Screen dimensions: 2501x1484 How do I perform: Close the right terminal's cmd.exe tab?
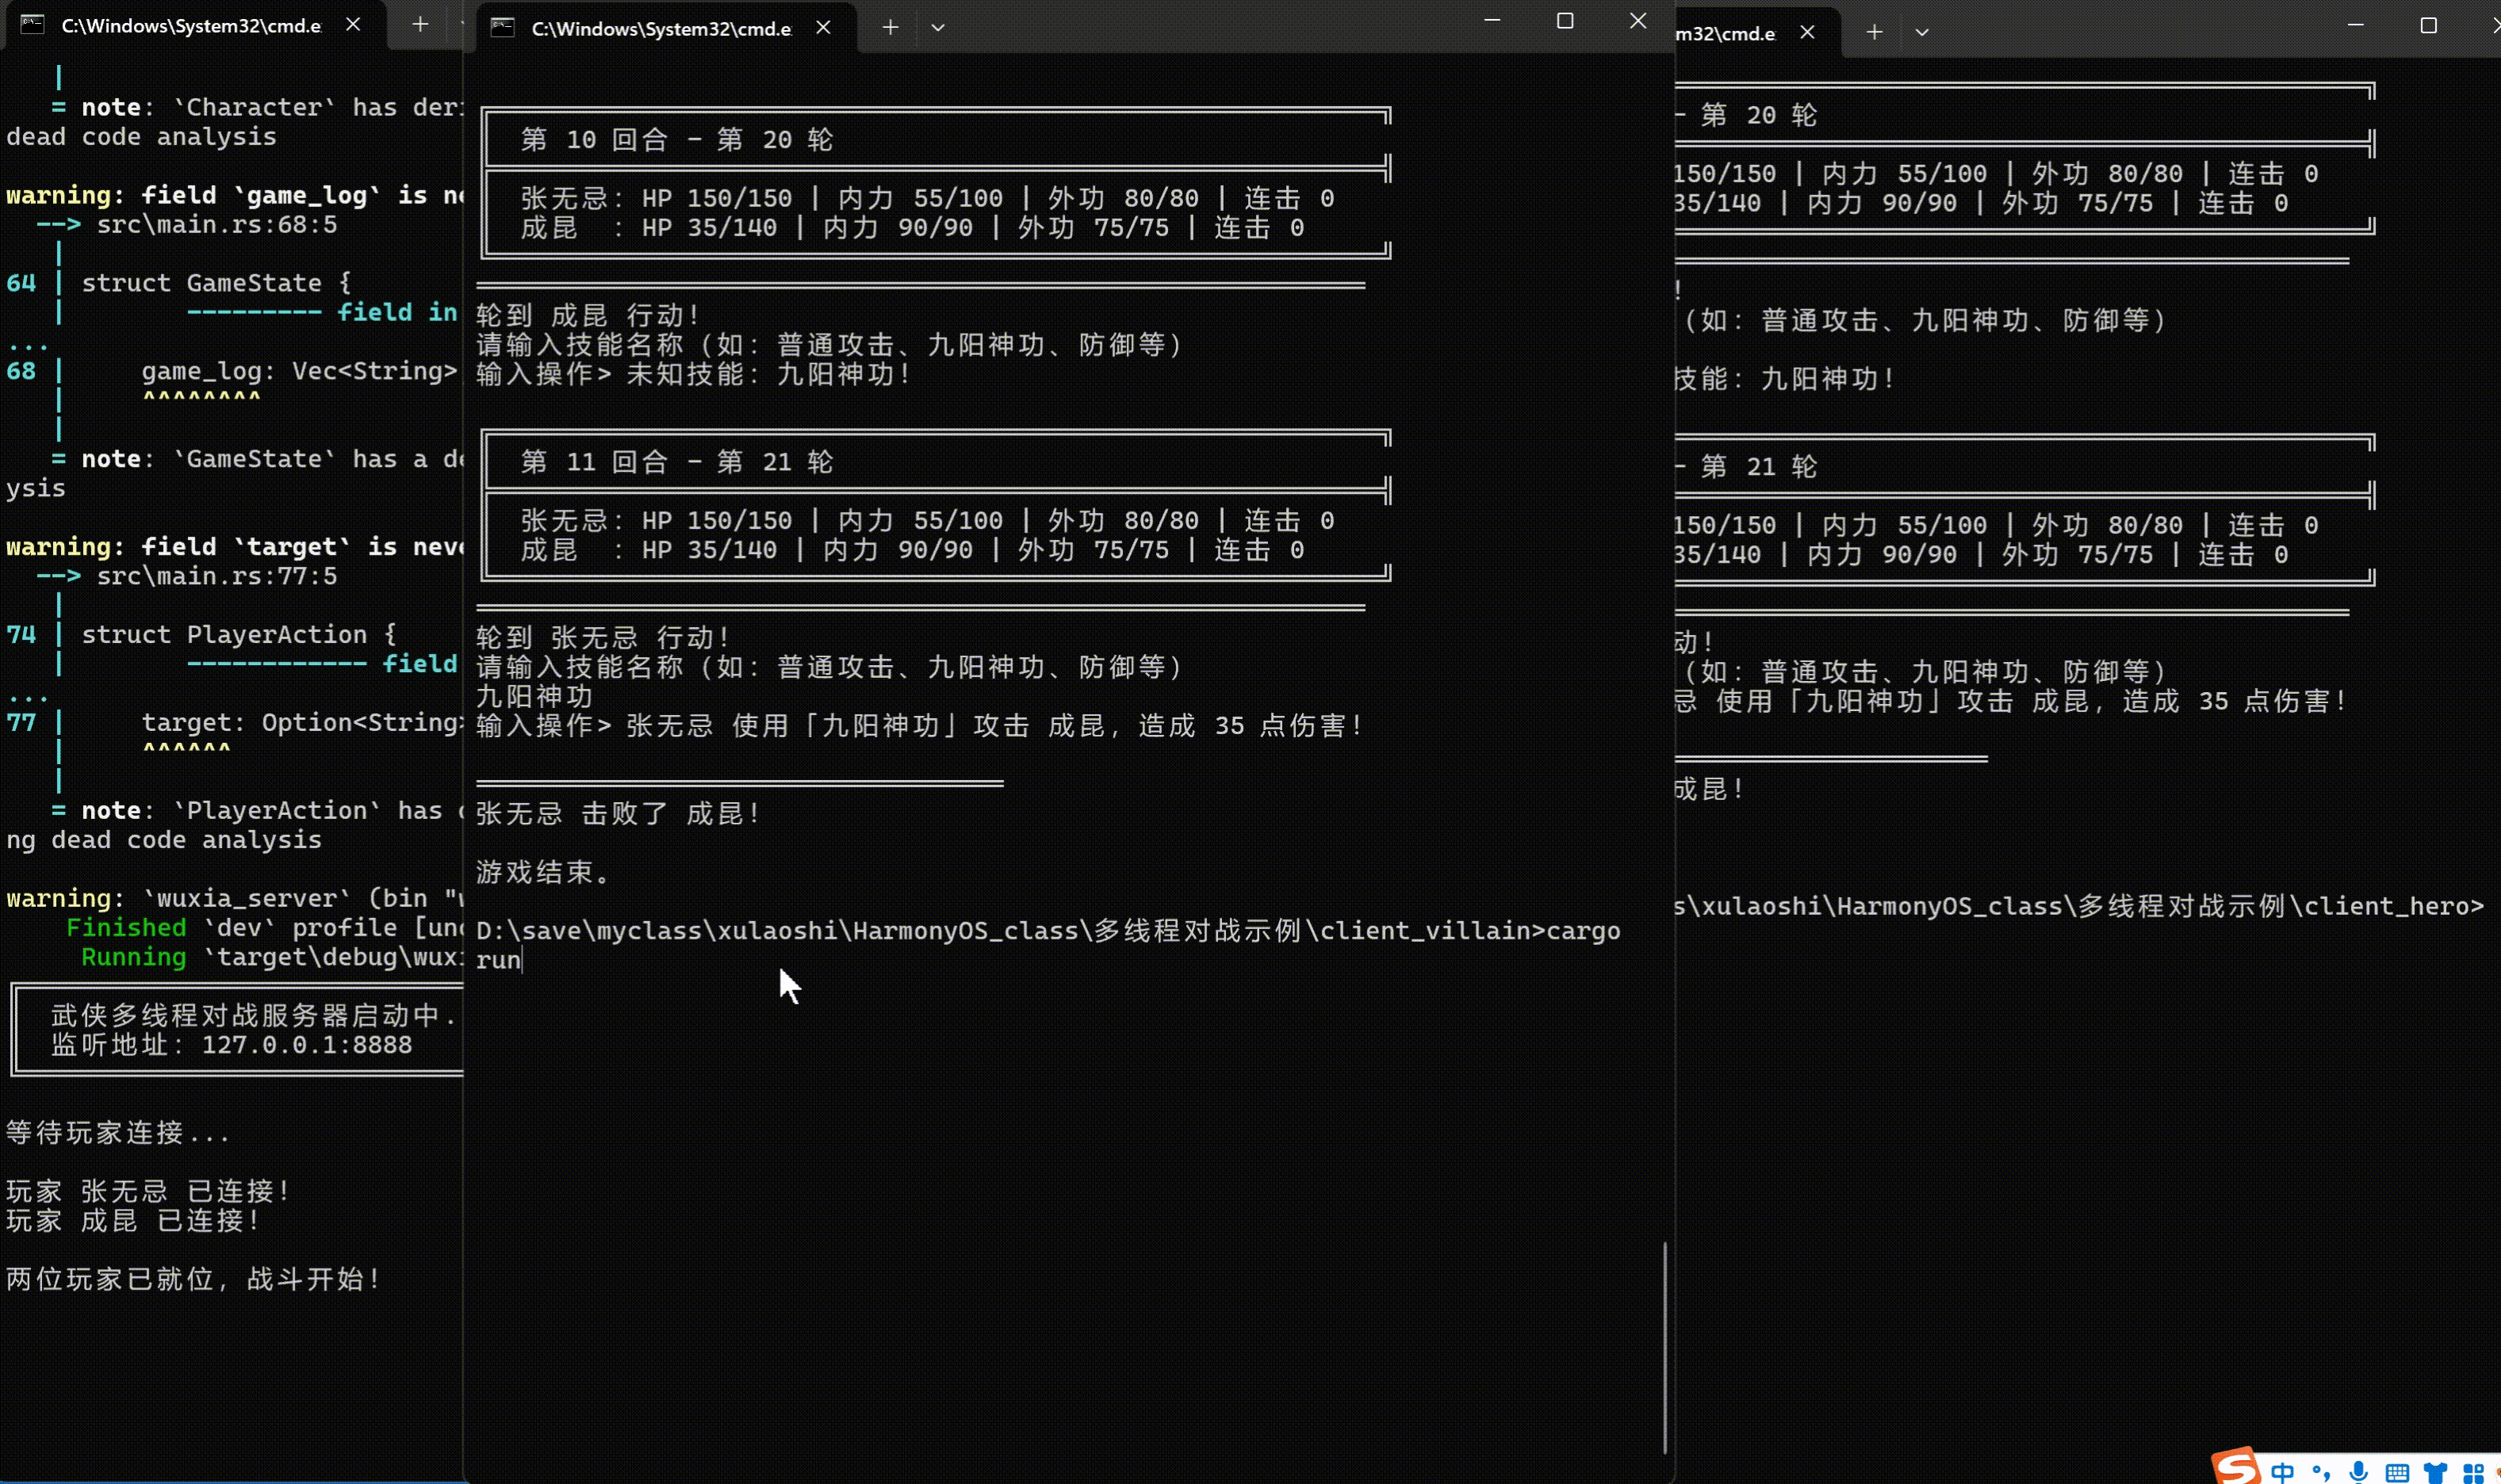click(1807, 33)
